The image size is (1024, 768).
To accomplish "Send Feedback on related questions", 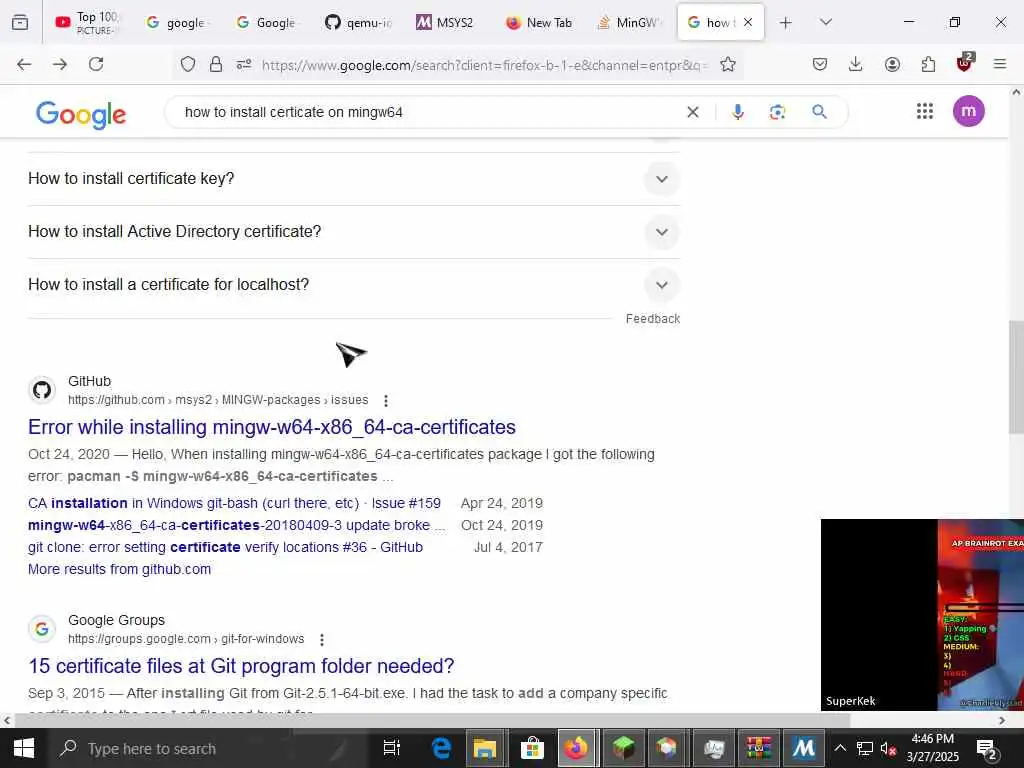I will point(653,319).
